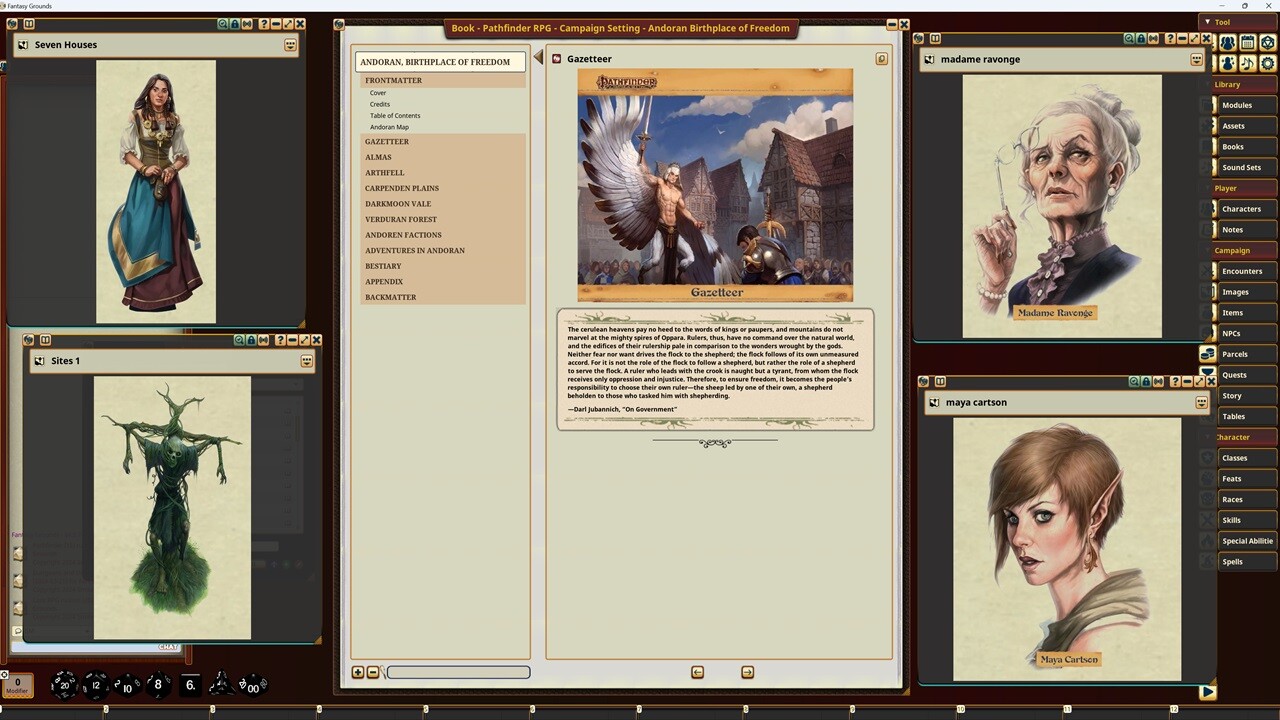Open the sound playback tool icon
Image resolution: width=1280 pixels, height=720 pixels.
point(1248,63)
